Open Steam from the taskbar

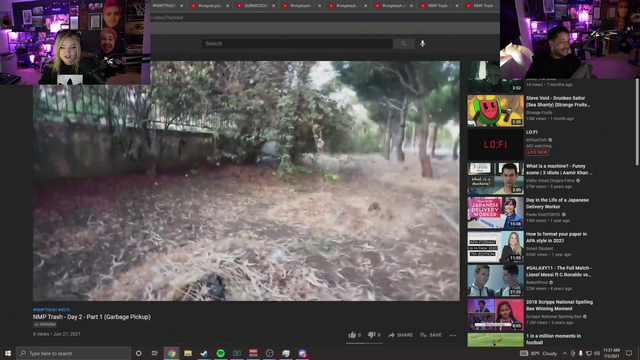tap(204, 353)
